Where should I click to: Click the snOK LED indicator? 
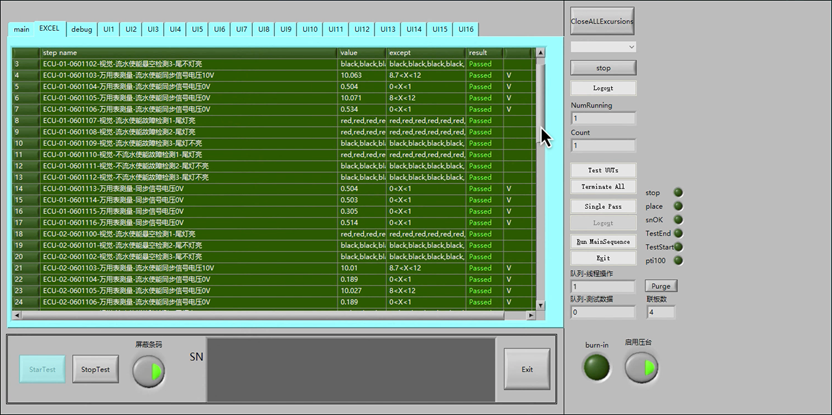coord(679,219)
